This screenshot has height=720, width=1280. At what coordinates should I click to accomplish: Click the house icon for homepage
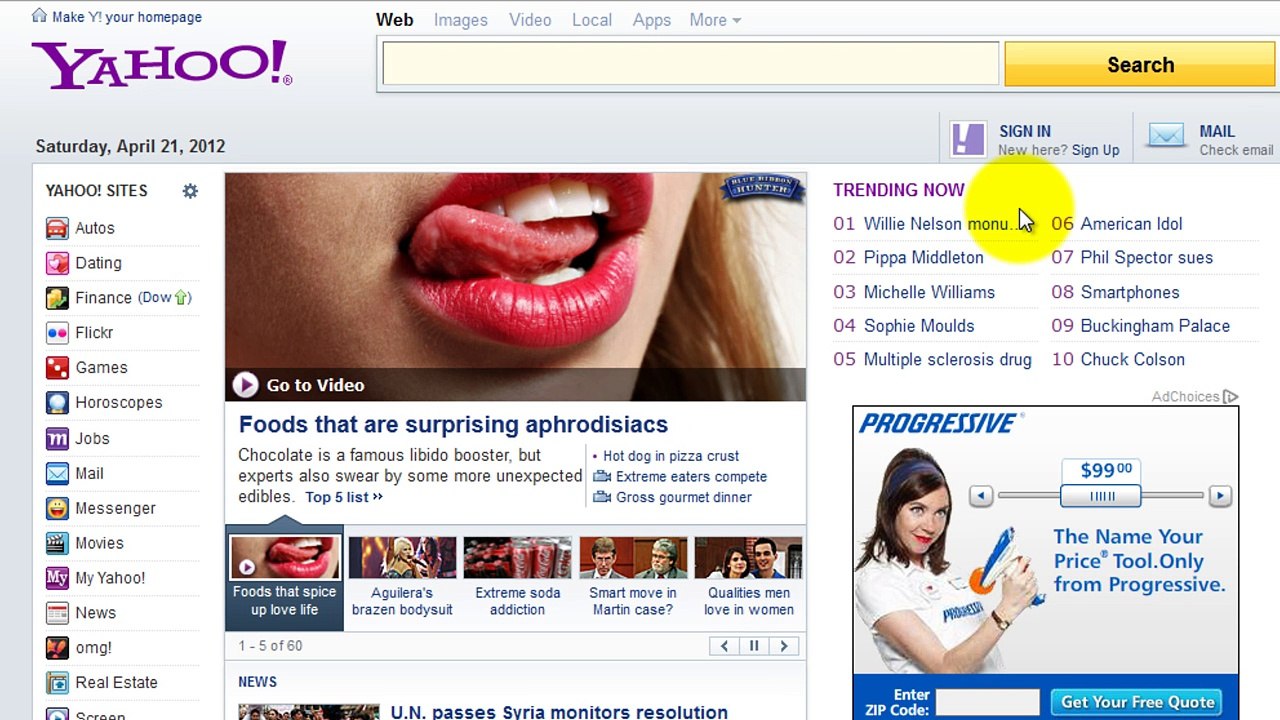pos(39,16)
